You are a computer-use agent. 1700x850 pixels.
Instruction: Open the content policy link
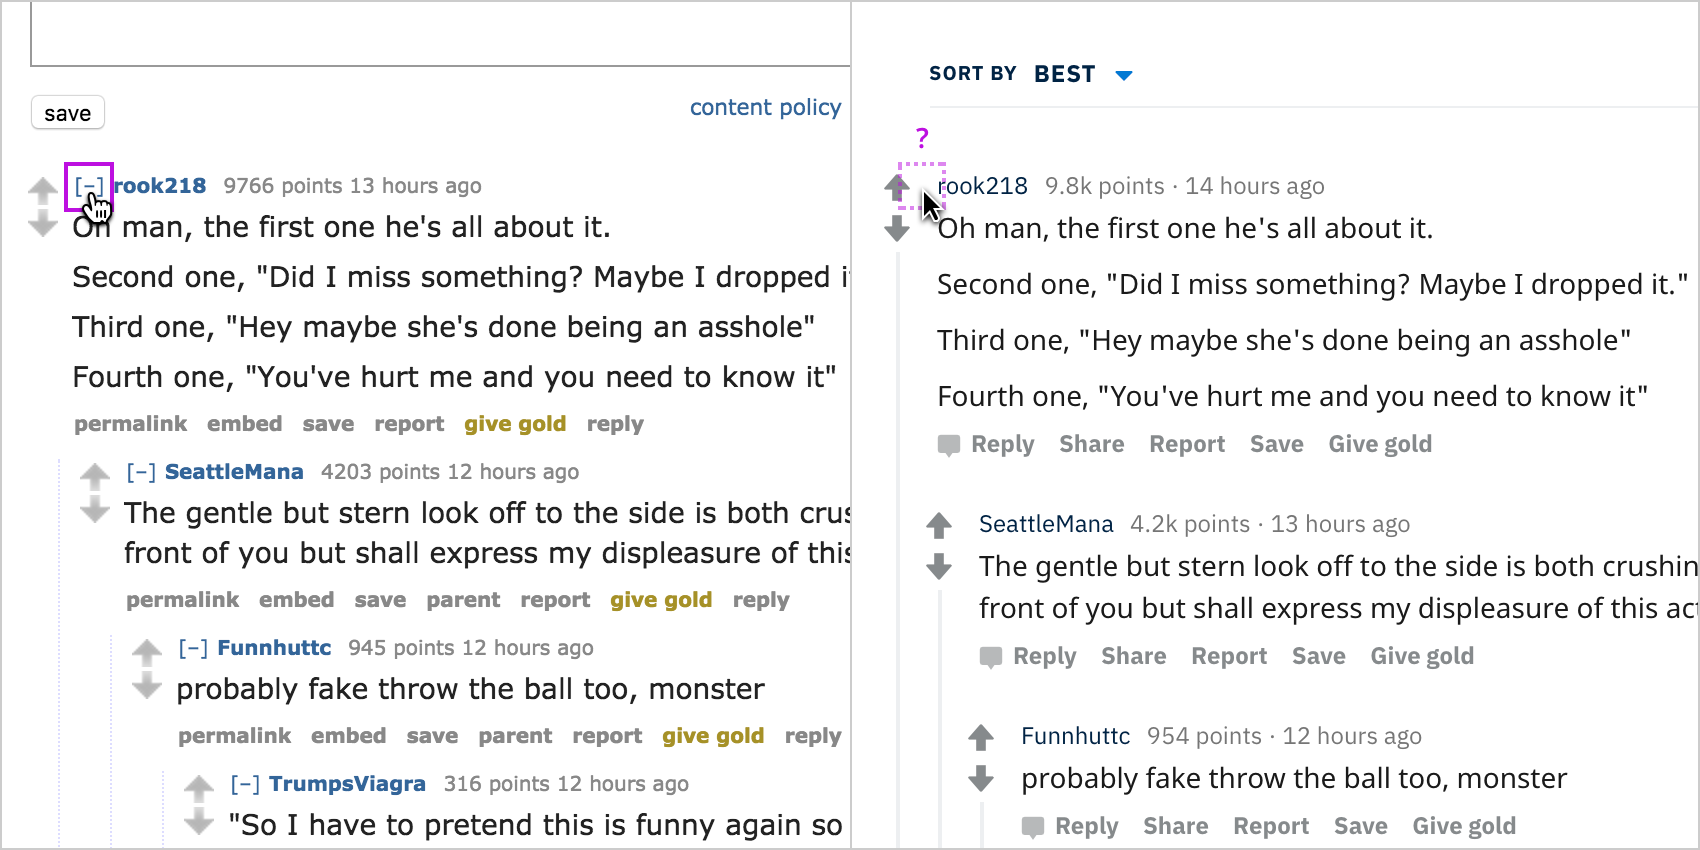tap(765, 107)
